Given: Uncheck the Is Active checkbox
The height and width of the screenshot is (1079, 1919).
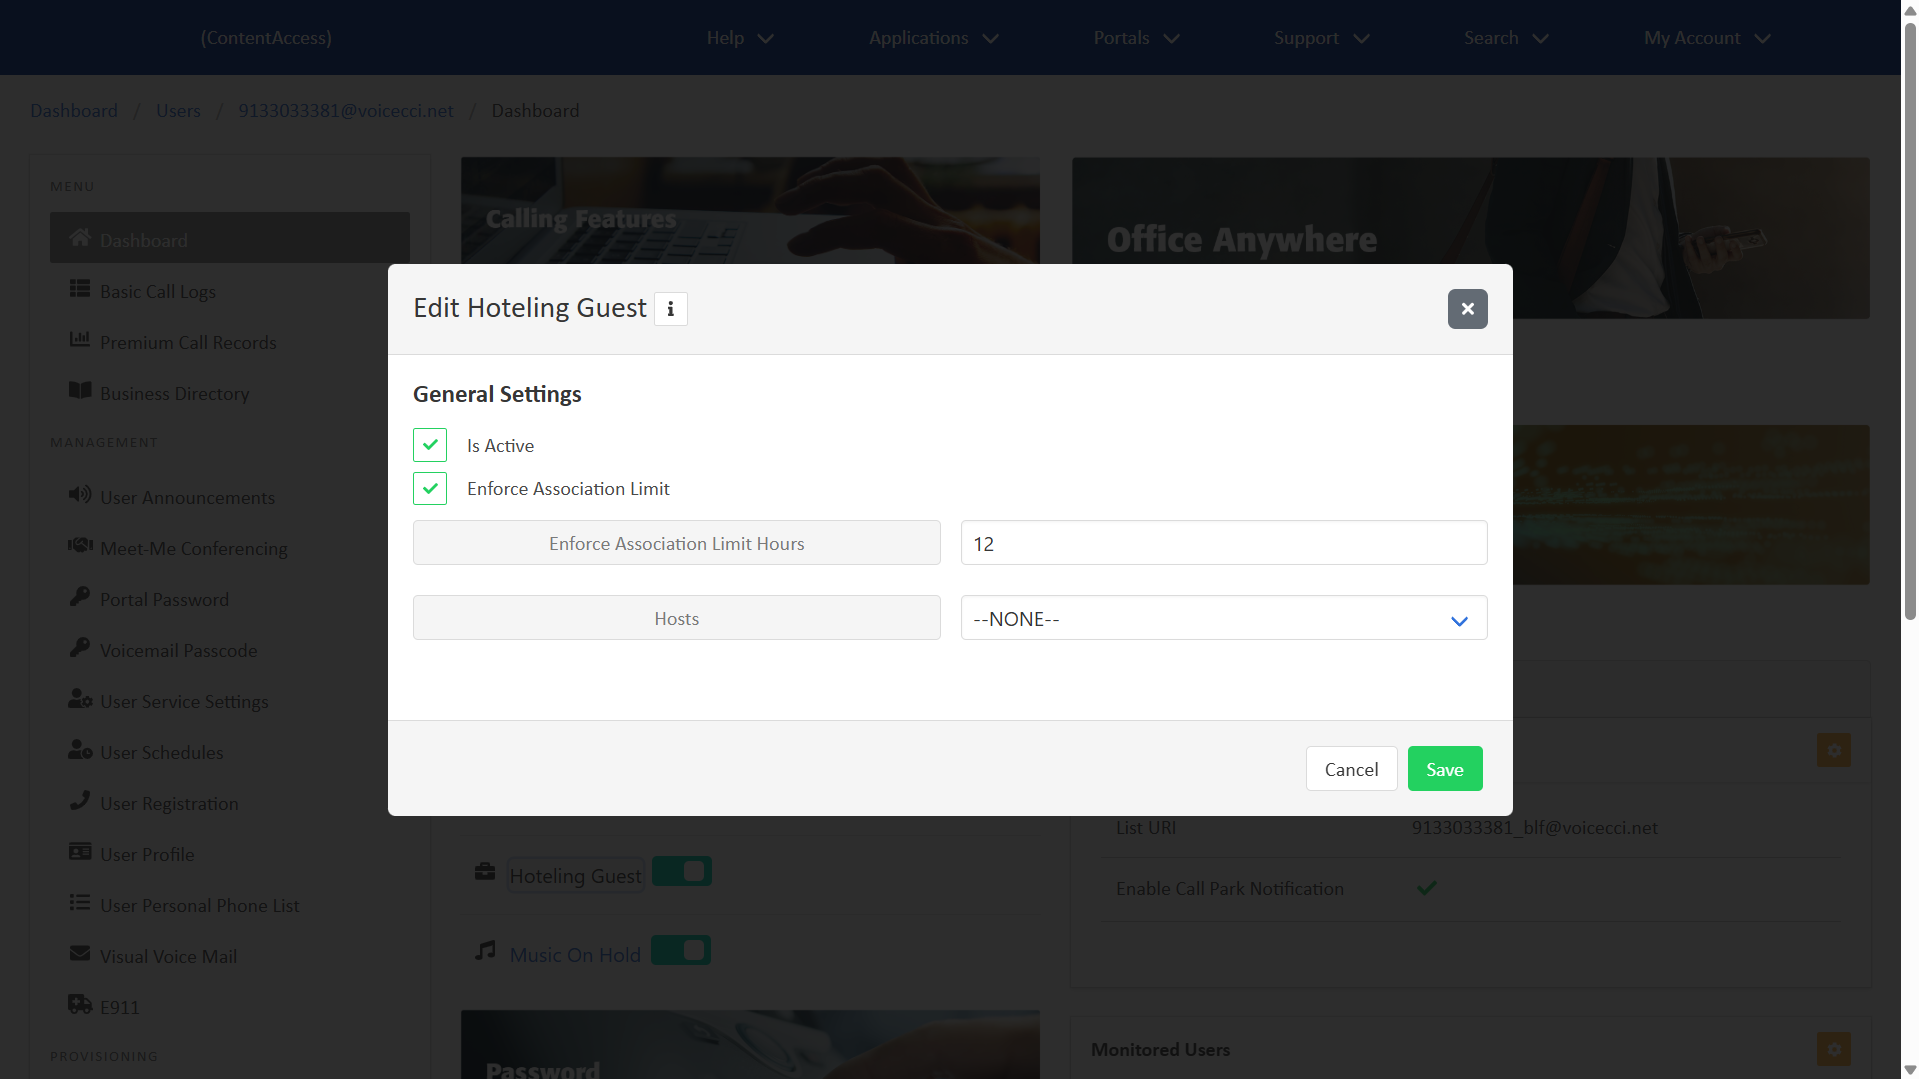Looking at the screenshot, I should (x=430, y=445).
